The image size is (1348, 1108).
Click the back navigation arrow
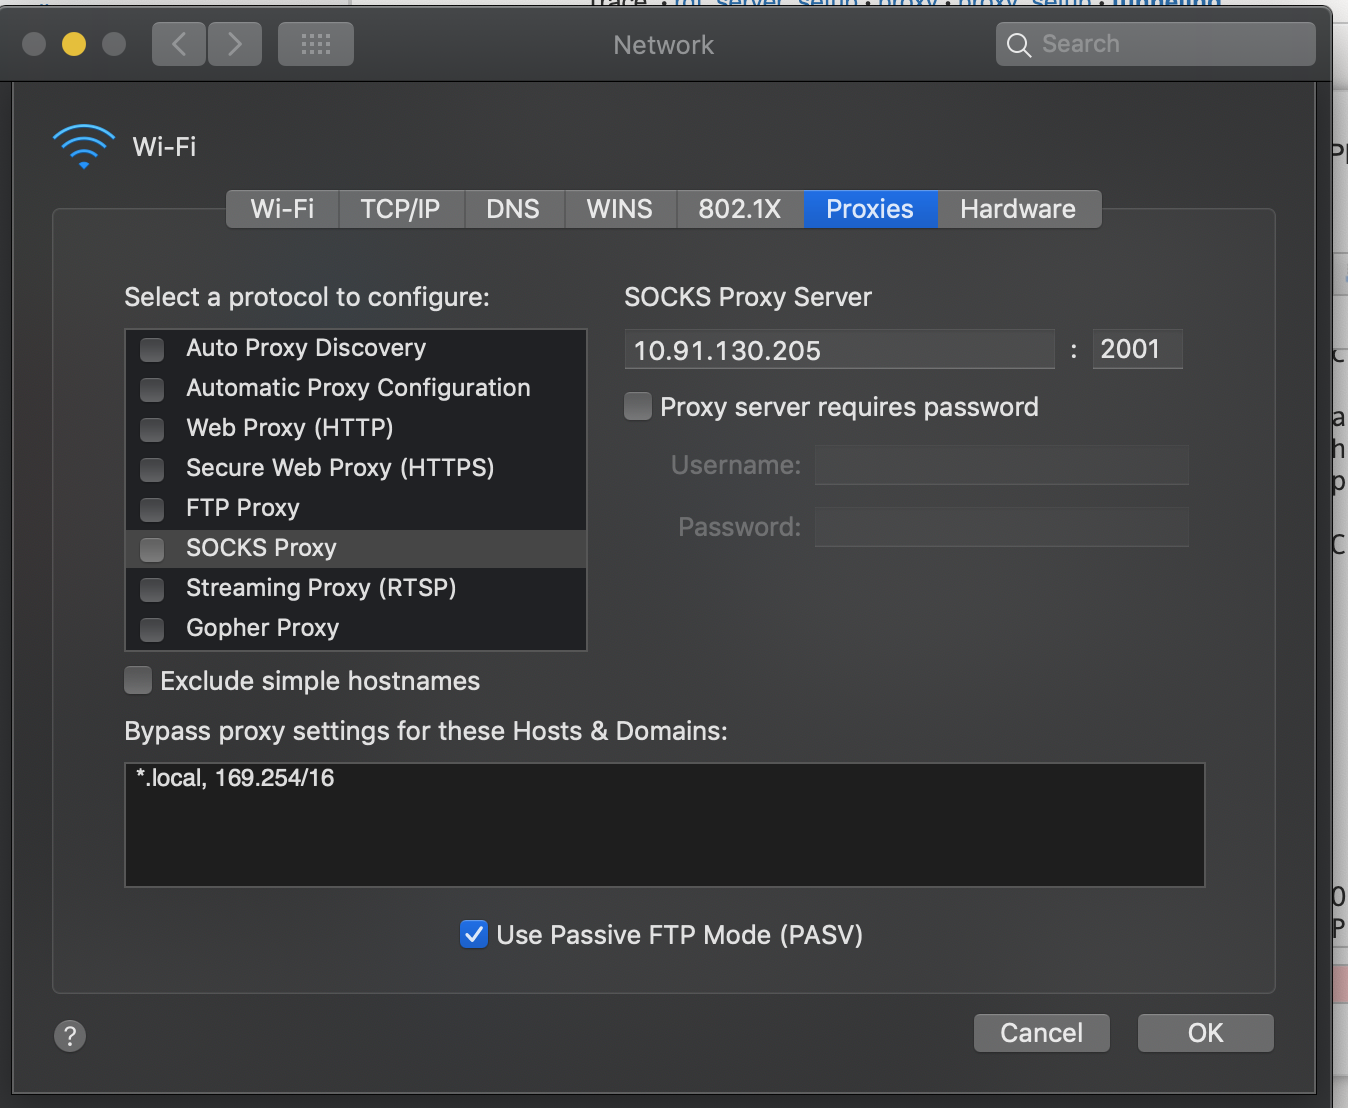coord(179,44)
